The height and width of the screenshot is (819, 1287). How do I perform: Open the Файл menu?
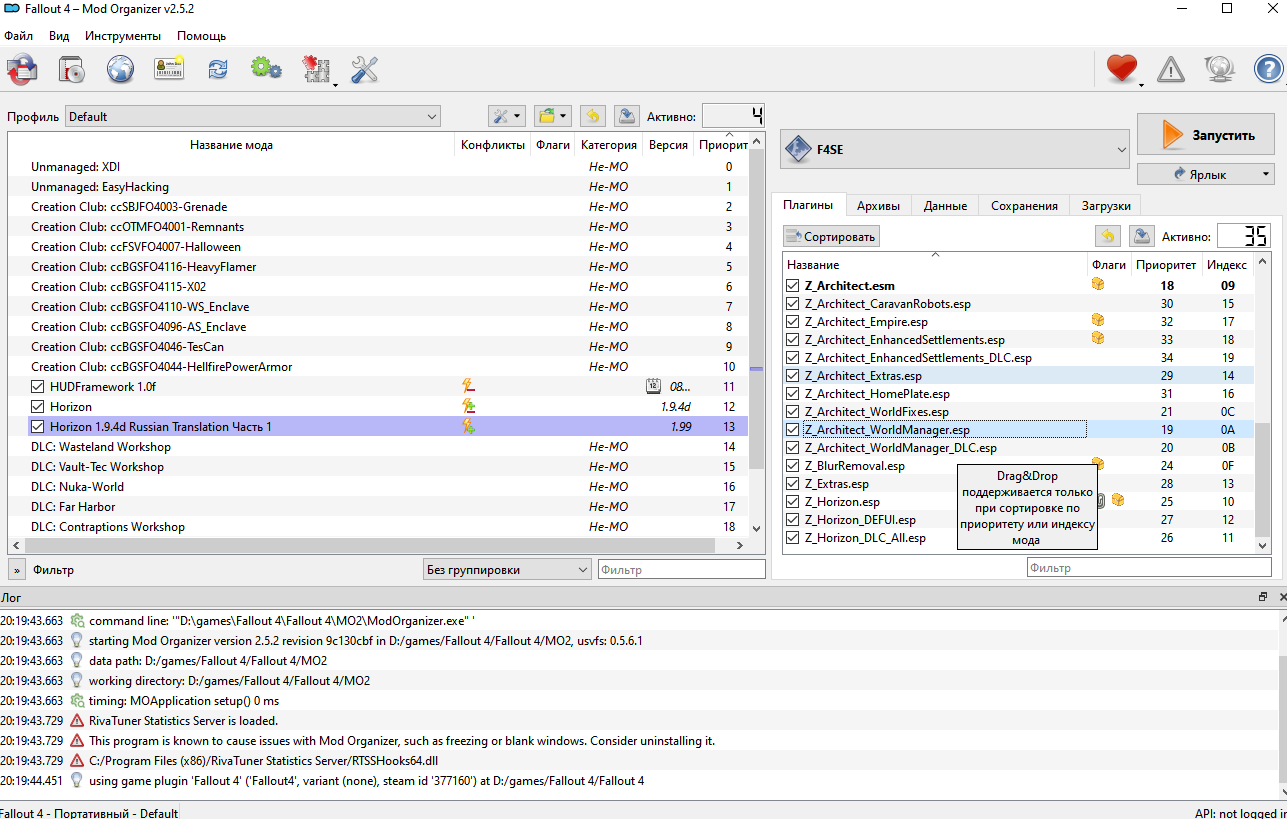19,35
